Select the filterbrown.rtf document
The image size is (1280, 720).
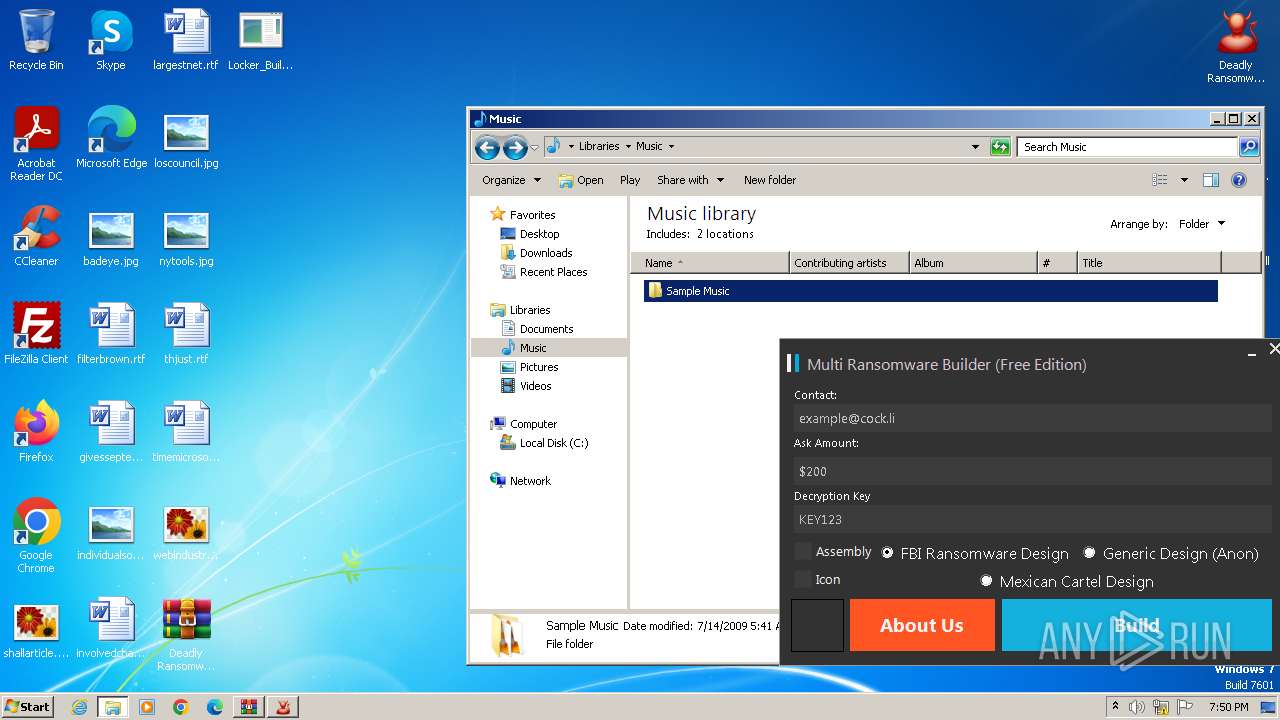(x=111, y=334)
